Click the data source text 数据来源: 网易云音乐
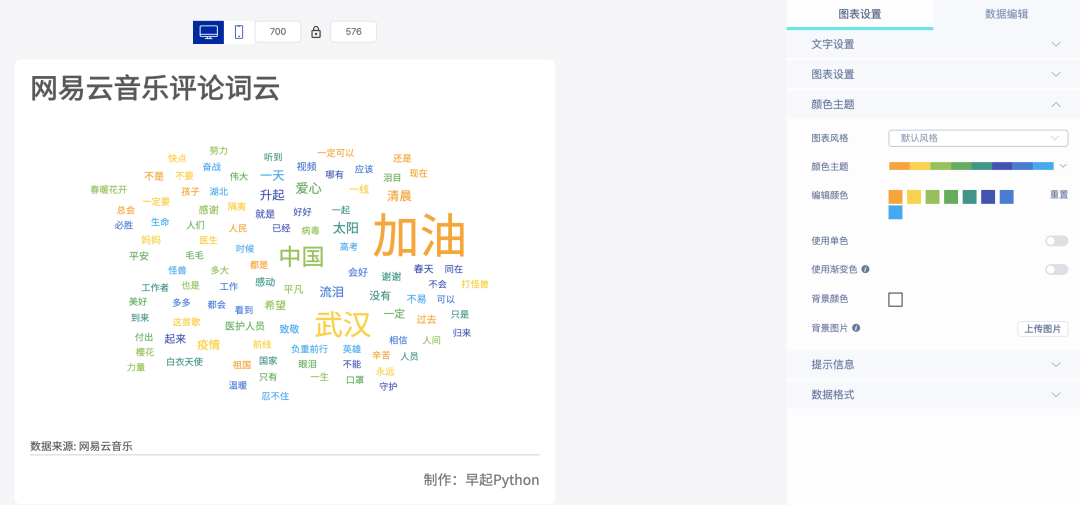 click(x=81, y=446)
